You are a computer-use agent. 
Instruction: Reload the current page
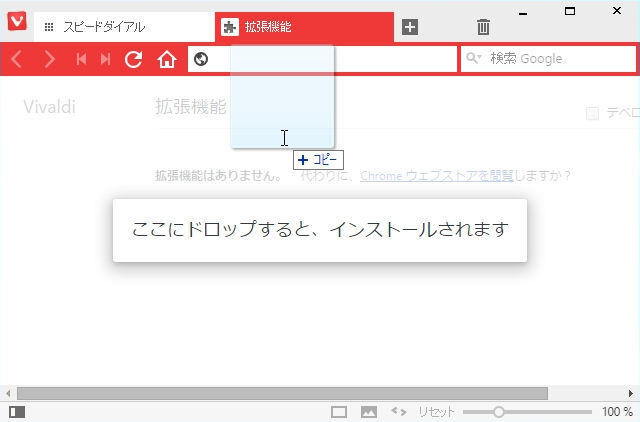(133, 59)
